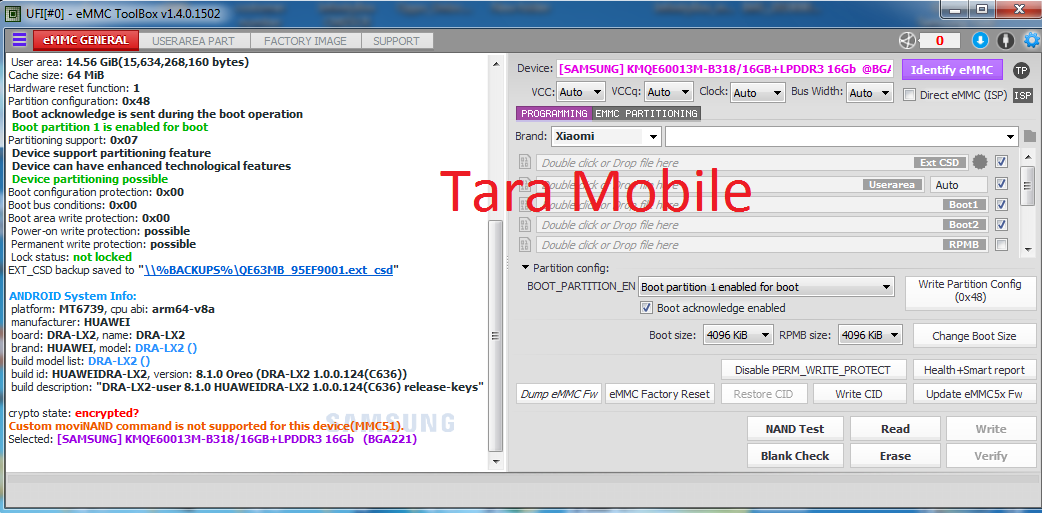The width and height of the screenshot is (1042, 513).
Task: Click the Read button
Action: click(895, 429)
